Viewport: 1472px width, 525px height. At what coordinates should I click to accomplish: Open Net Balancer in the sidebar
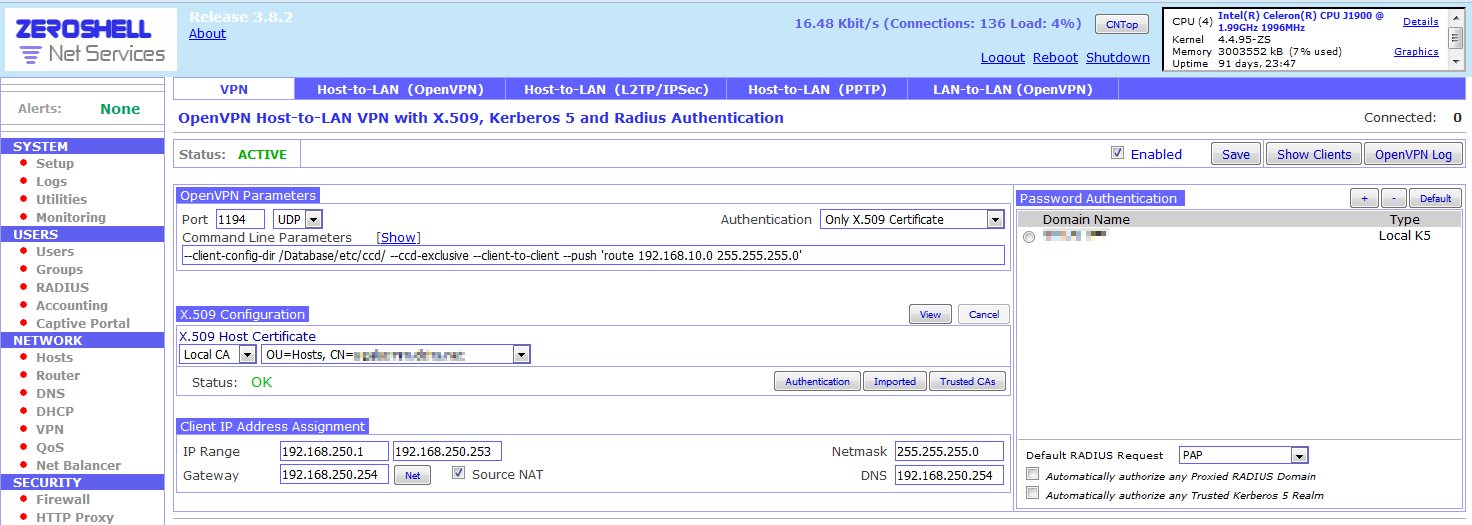78,465
